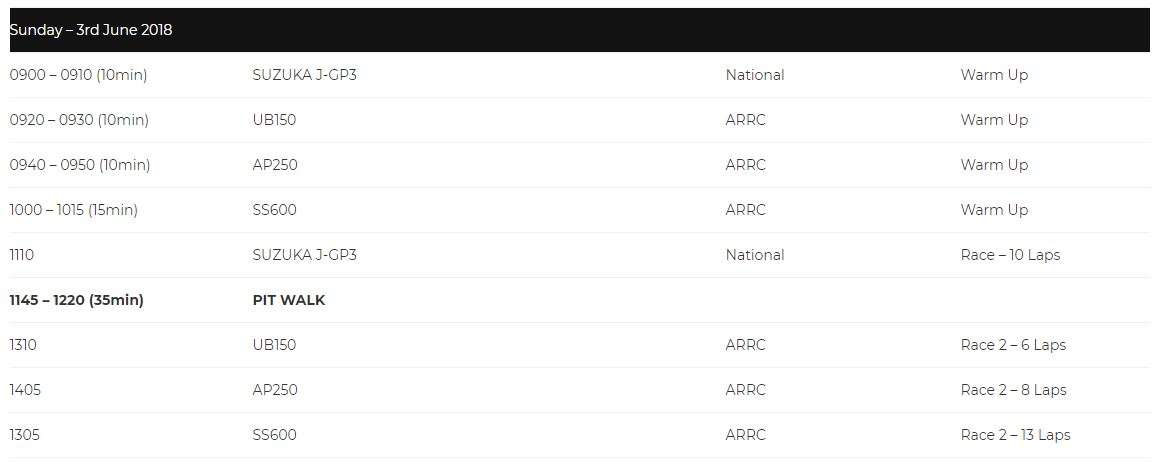Image resolution: width=1158 pixels, height=464 pixels.
Task: Select the 0920 – 0930 (10min) time cell
Action: tap(79, 120)
